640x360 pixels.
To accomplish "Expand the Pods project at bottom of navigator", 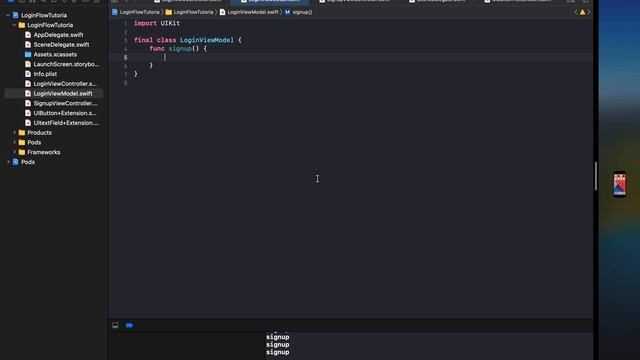I will pyautogui.click(x=8, y=162).
